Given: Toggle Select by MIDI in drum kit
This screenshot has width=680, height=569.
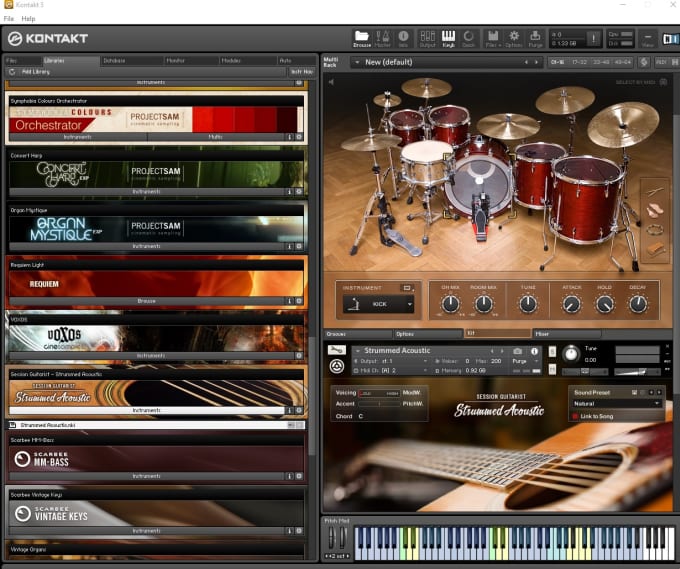Looking at the screenshot, I should pyautogui.click(x=663, y=82).
